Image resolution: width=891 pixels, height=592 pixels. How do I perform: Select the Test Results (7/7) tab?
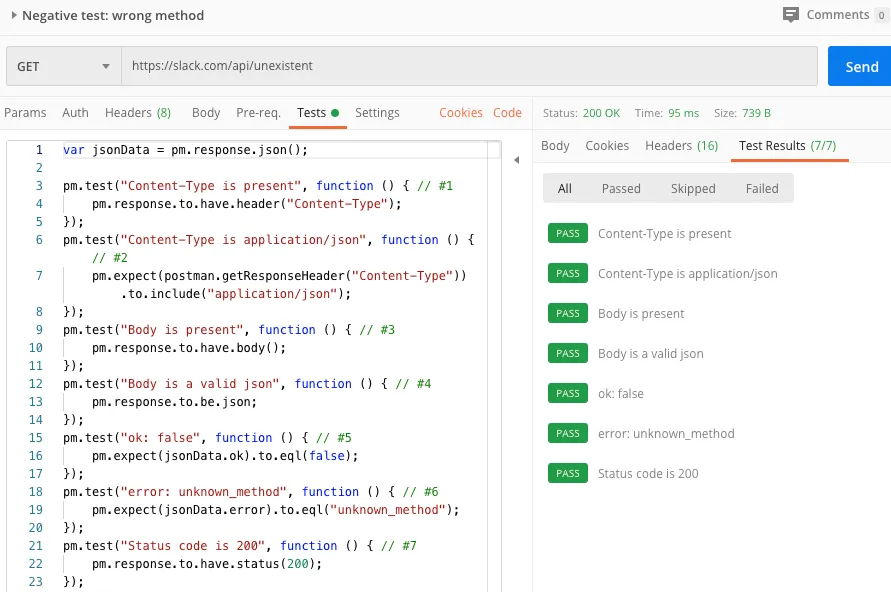point(788,145)
